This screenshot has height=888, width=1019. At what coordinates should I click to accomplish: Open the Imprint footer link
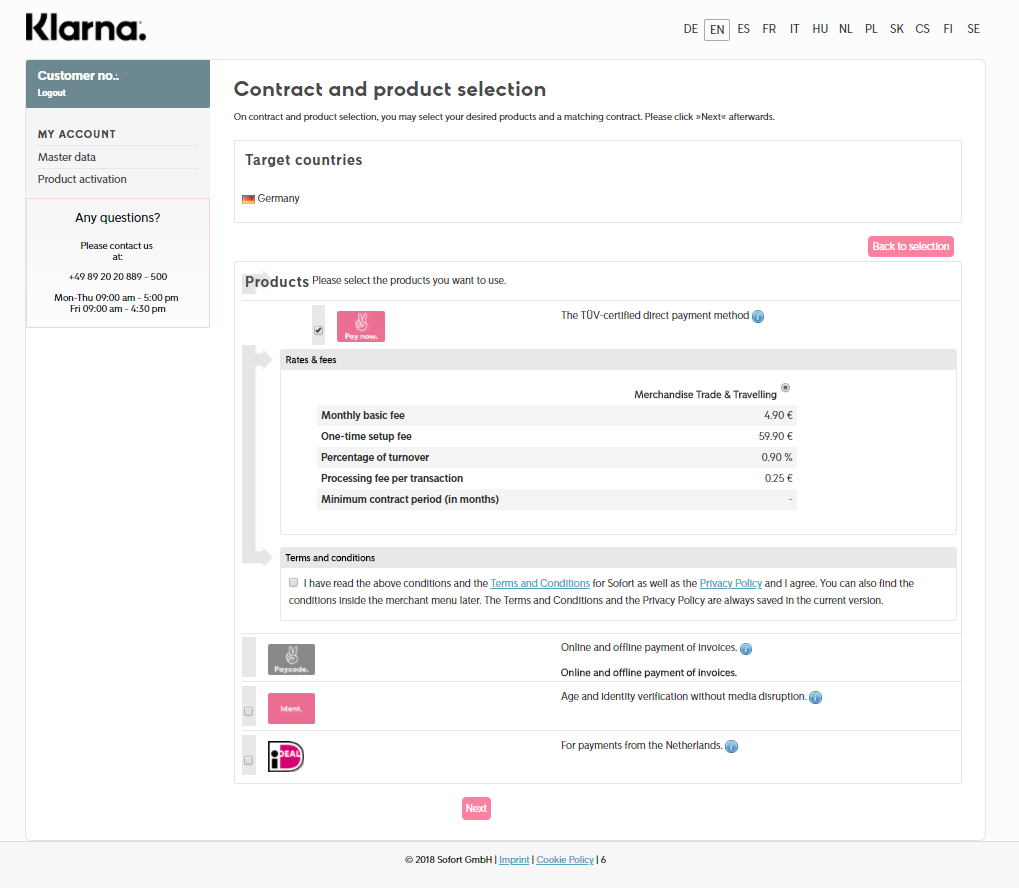tap(514, 859)
